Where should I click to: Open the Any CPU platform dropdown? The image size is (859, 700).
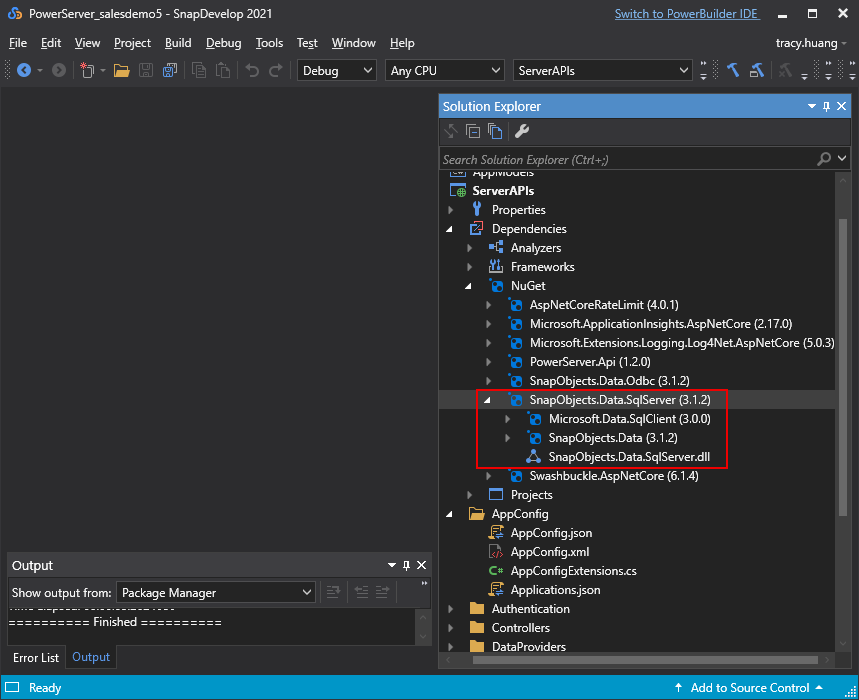click(x=444, y=70)
